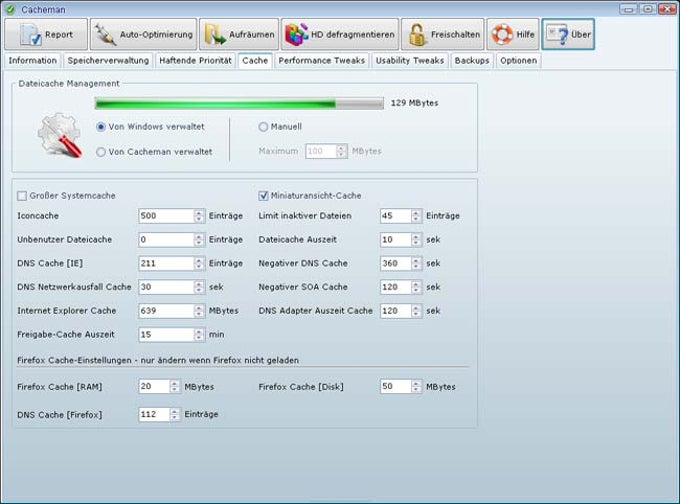Click Negativer SOA Cache spinner arrows
This screenshot has width=680, height=504.
(416, 287)
